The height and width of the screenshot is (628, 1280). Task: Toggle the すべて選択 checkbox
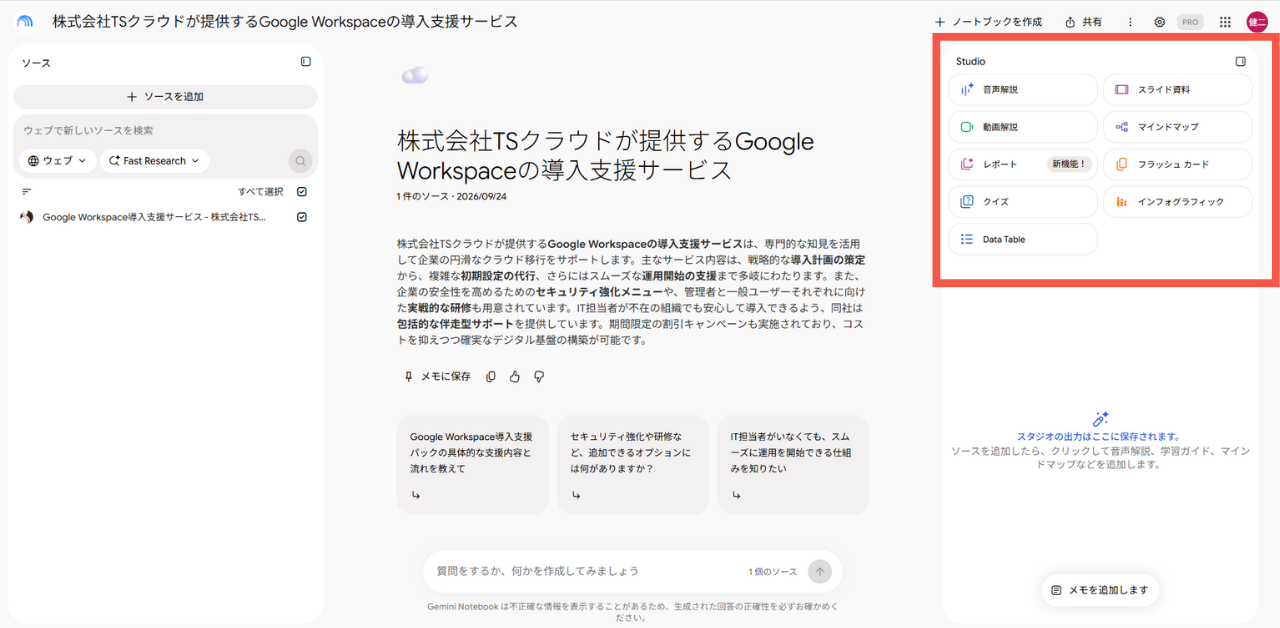click(x=302, y=192)
